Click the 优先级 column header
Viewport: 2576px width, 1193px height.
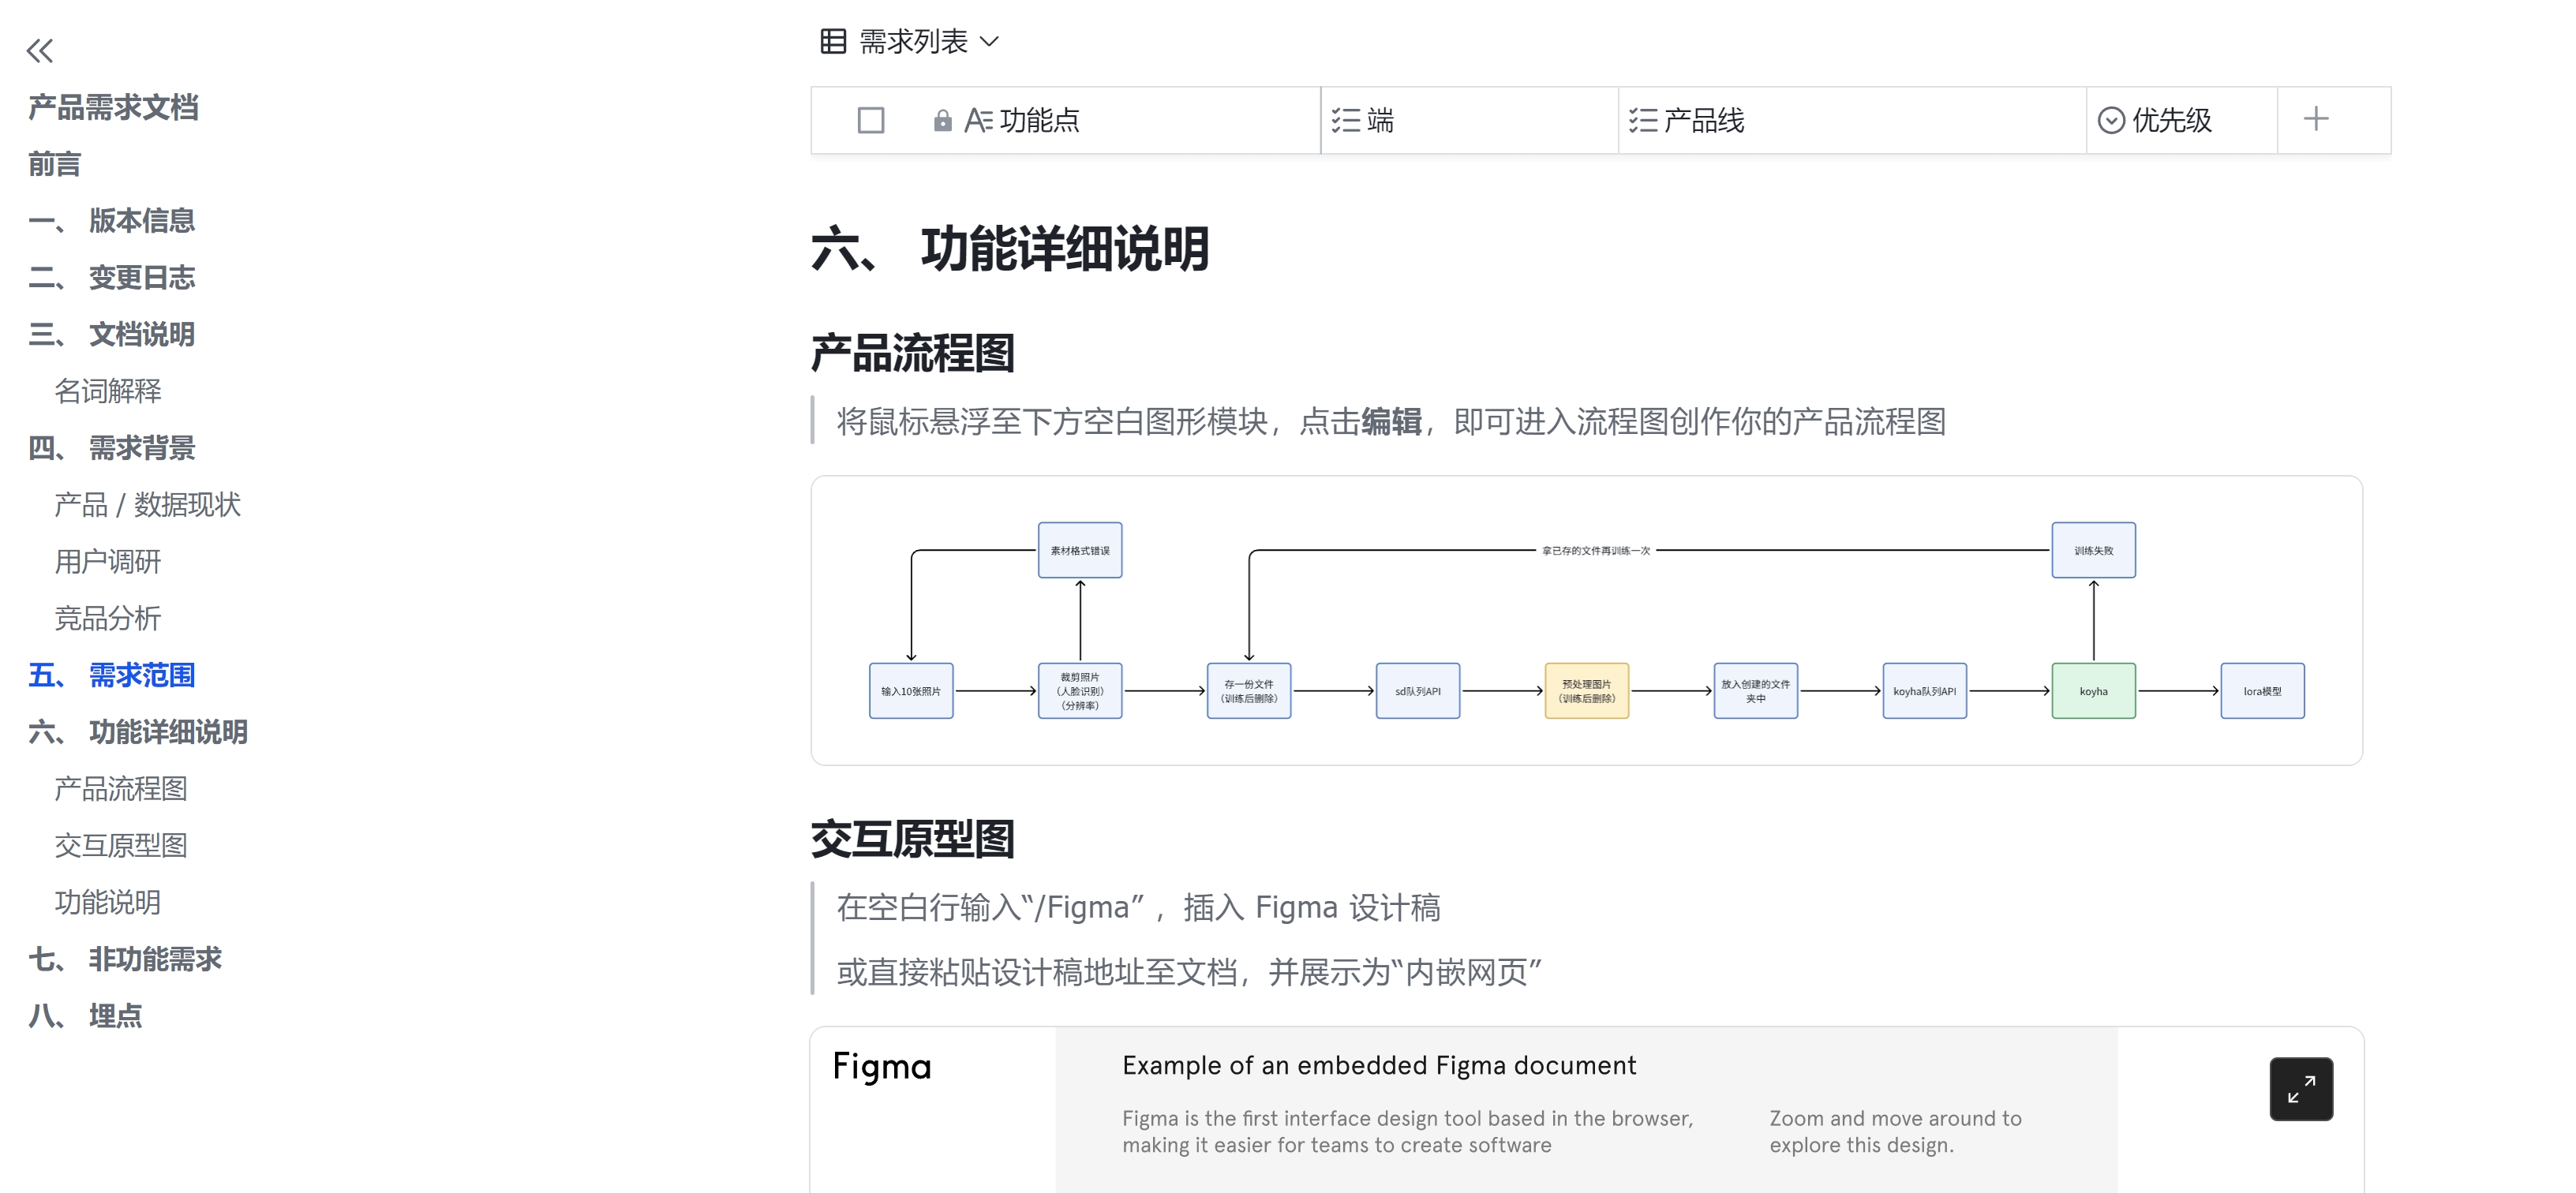2181,120
